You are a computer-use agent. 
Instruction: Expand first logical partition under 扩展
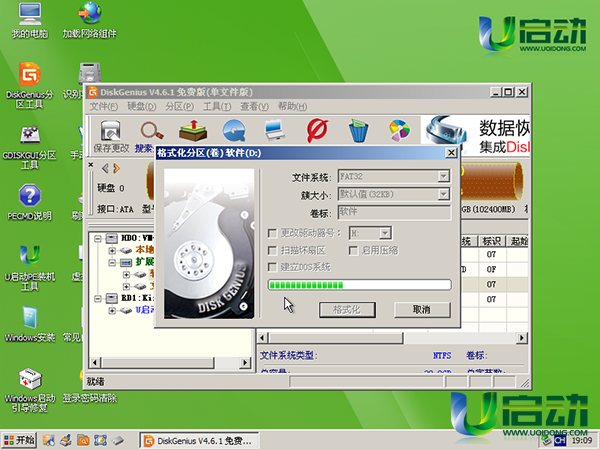[x=126, y=274]
